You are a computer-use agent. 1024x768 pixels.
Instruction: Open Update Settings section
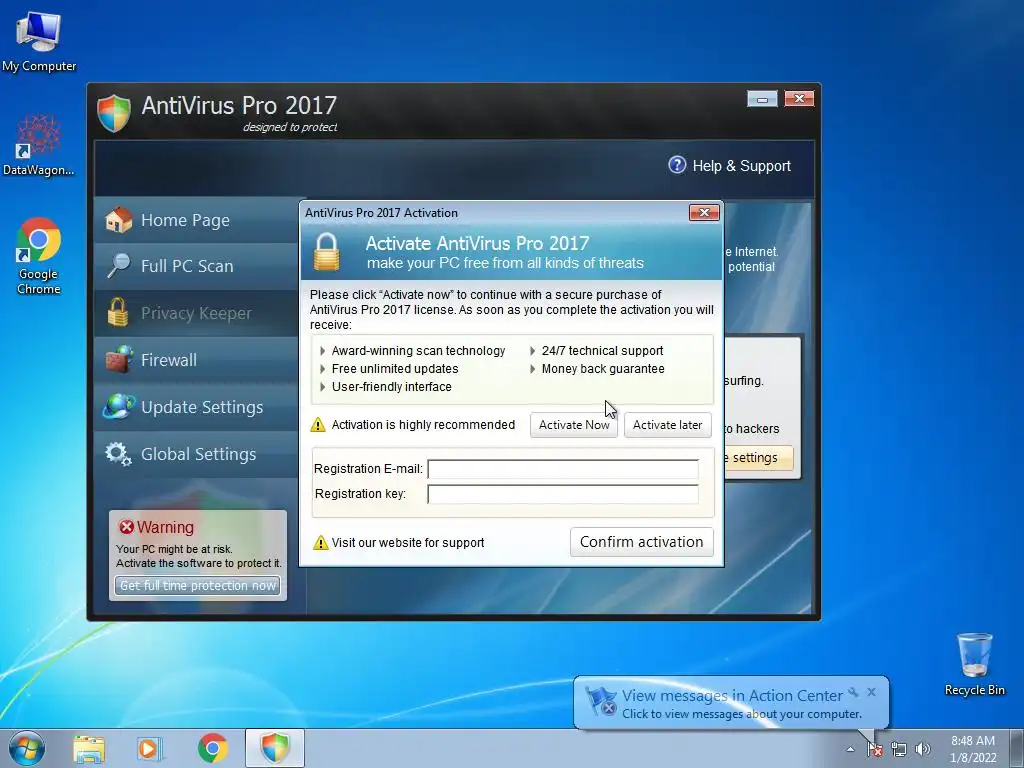tap(197, 407)
